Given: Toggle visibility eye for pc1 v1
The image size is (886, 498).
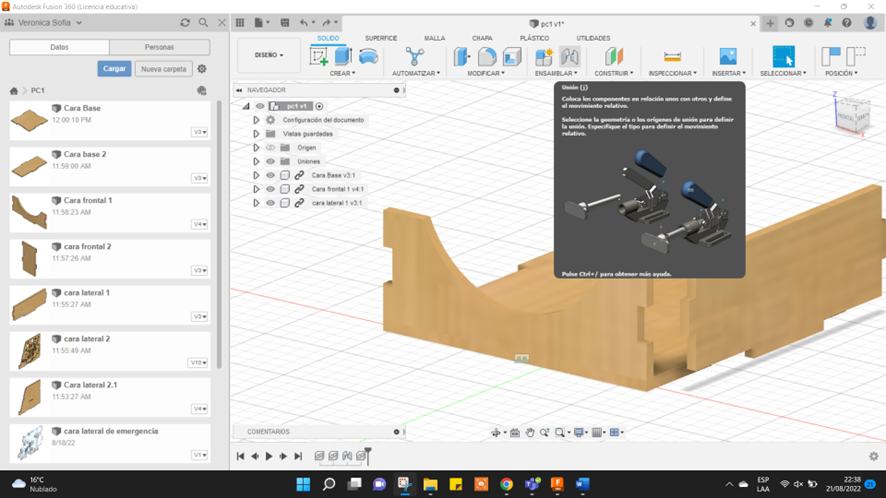Looking at the screenshot, I should click(x=260, y=106).
